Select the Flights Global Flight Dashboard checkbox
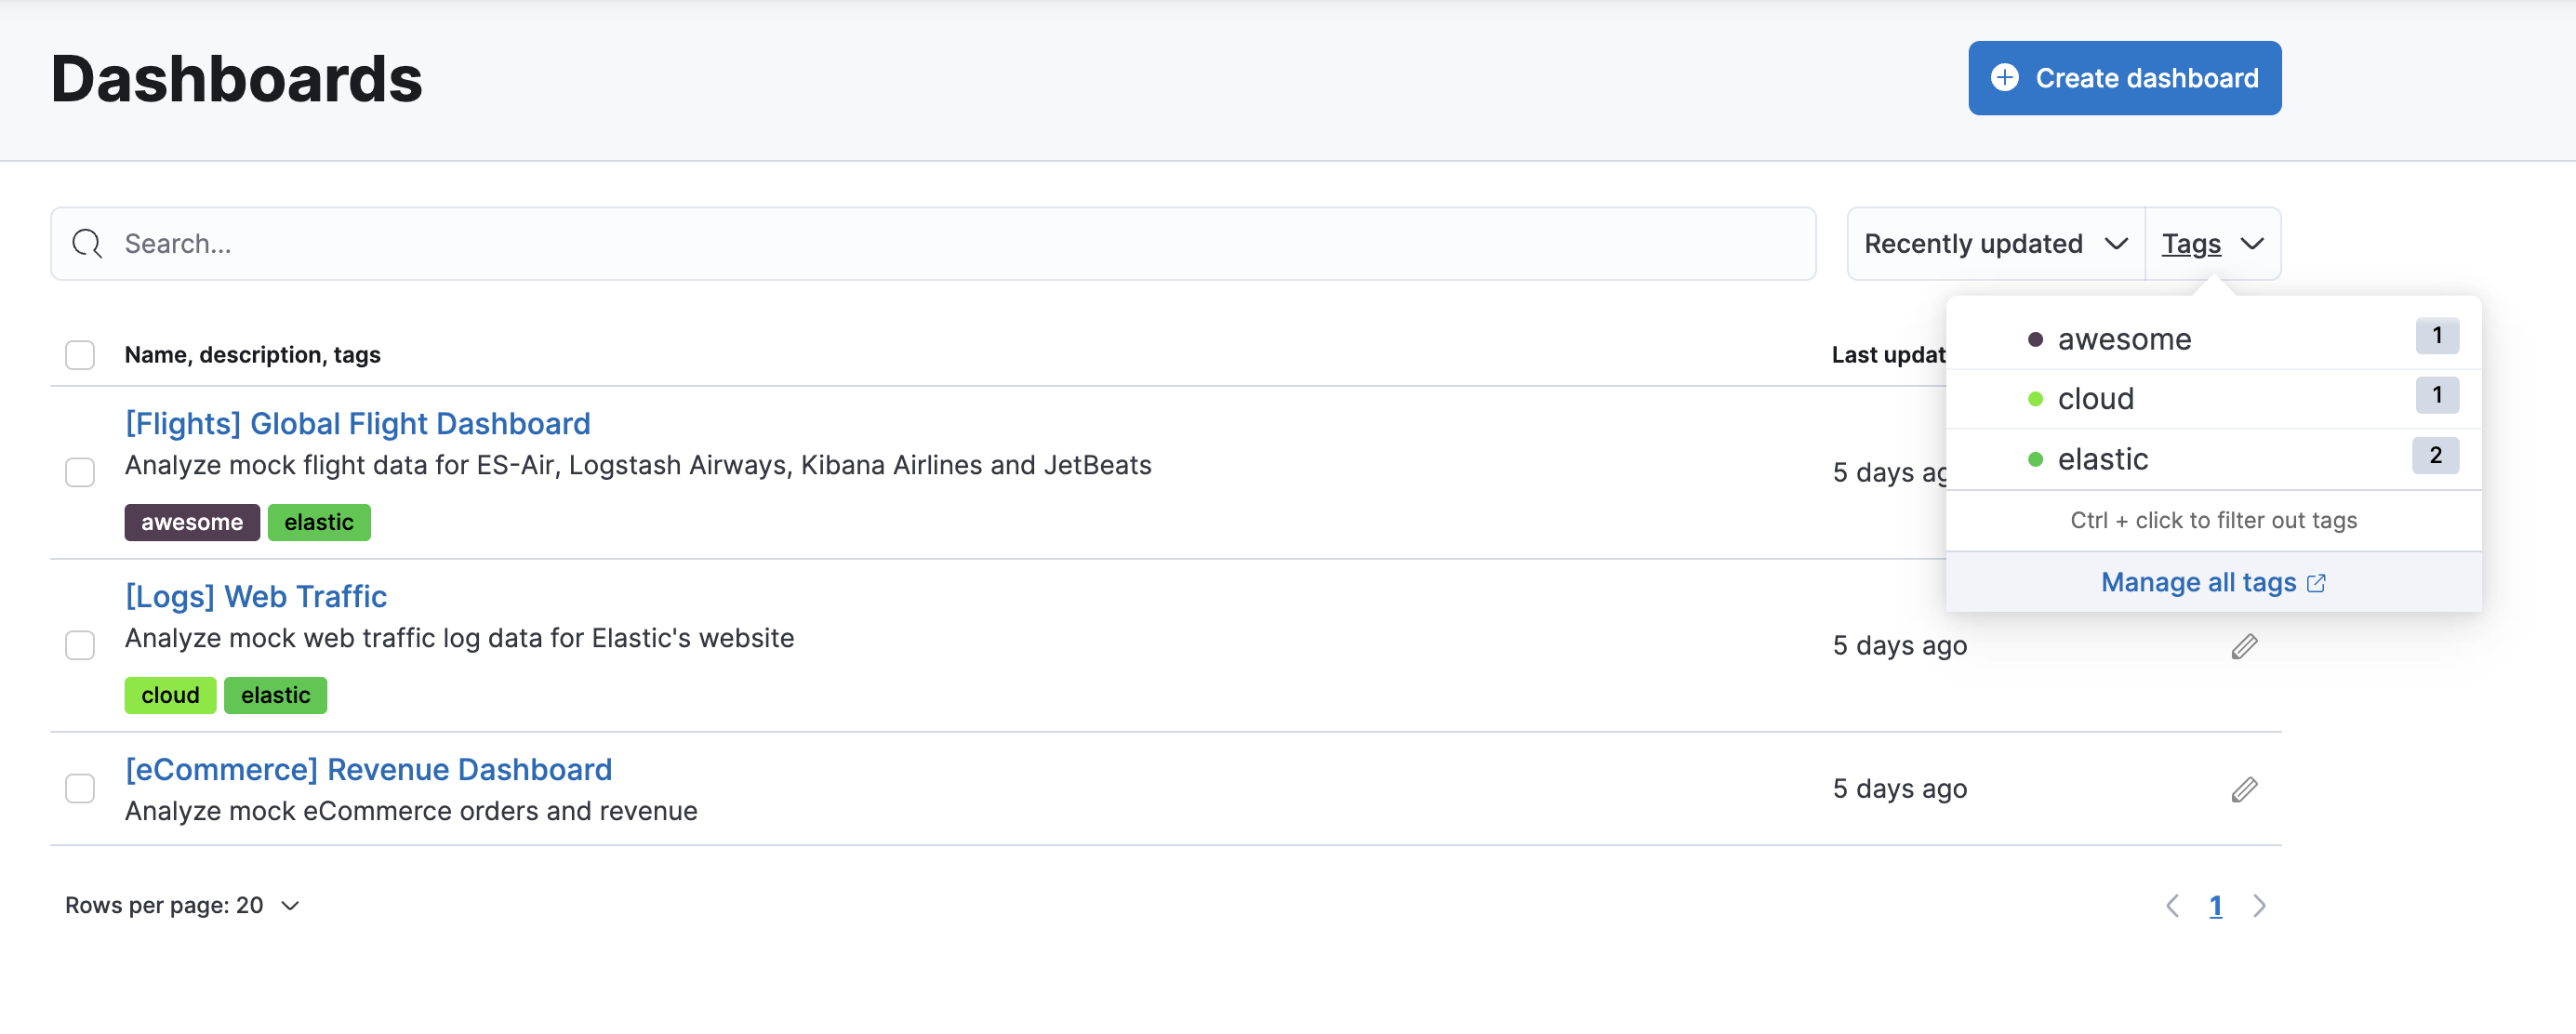2576x1034 pixels. (80, 472)
